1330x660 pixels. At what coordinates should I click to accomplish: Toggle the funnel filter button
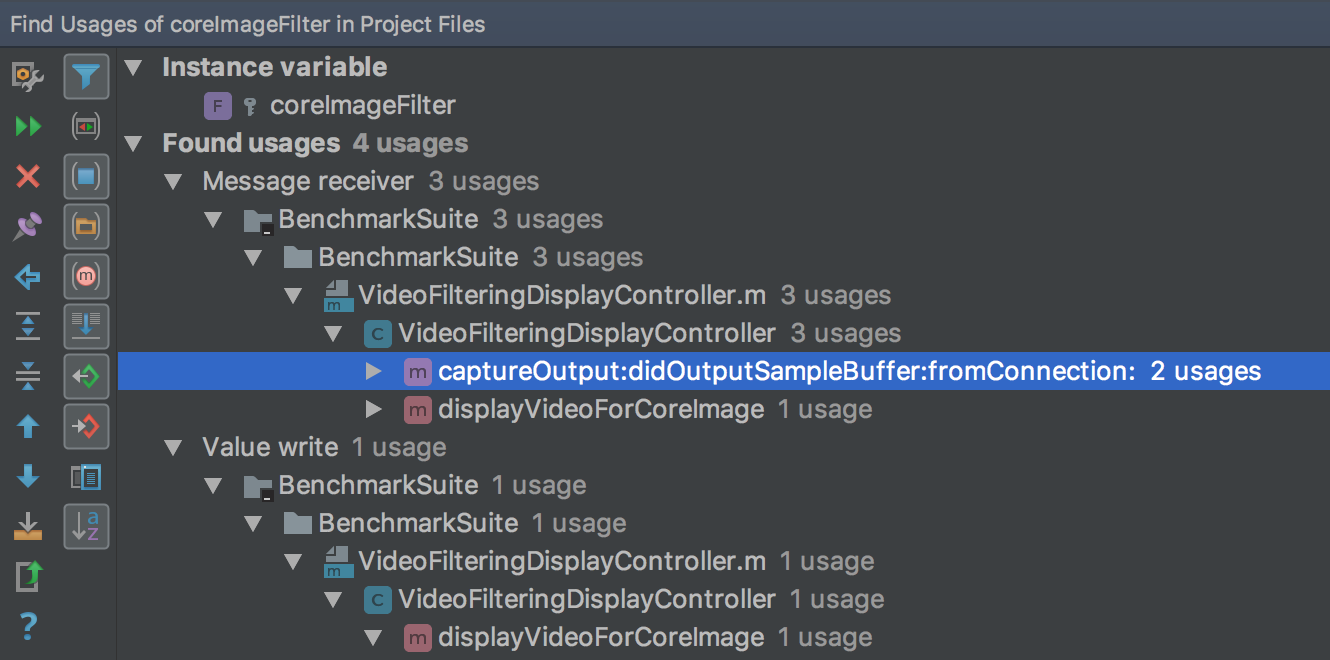coord(86,77)
